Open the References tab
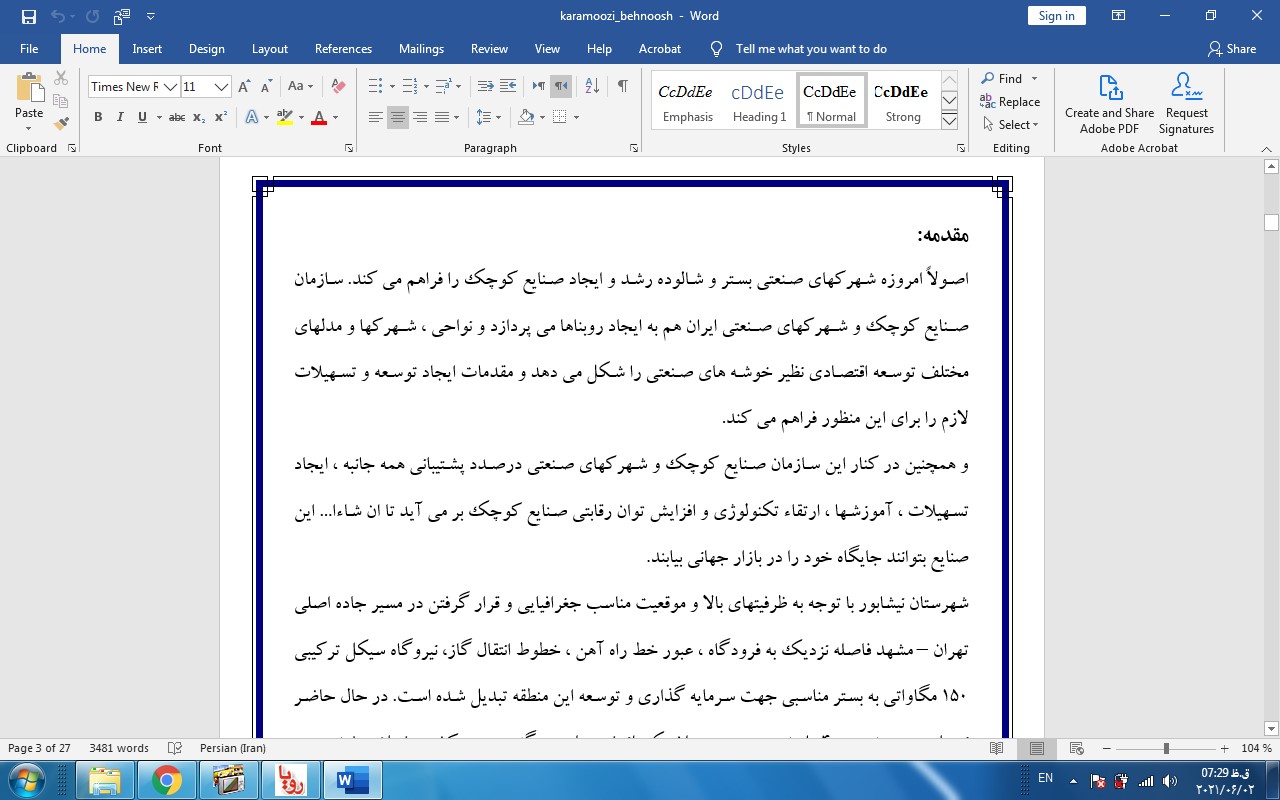This screenshot has height=800, width=1280. click(343, 49)
